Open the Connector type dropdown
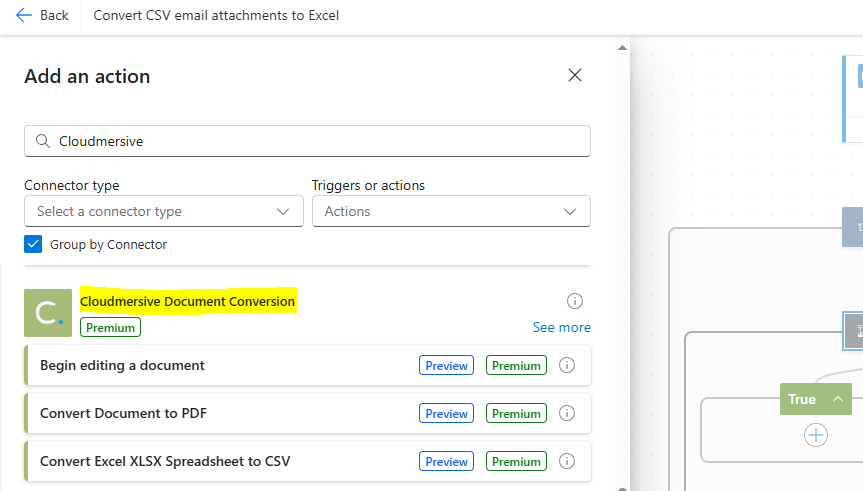This screenshot has width=863, height=491. [x=164, y=211]
